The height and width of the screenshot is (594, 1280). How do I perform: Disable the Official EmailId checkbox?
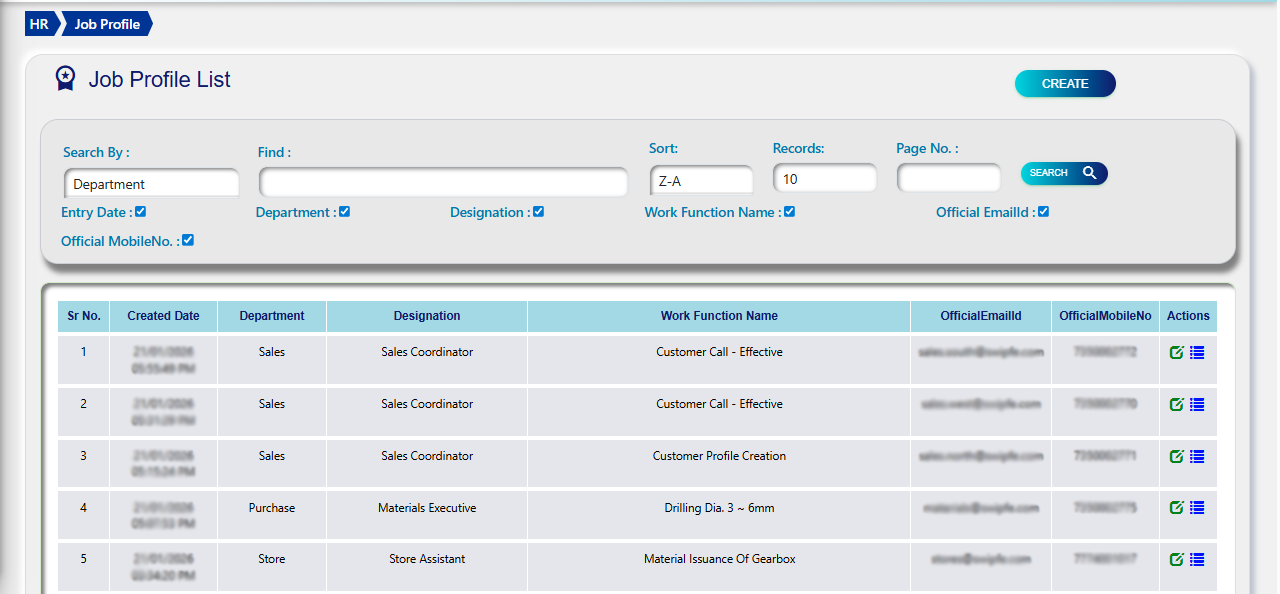click(1043, 212)
